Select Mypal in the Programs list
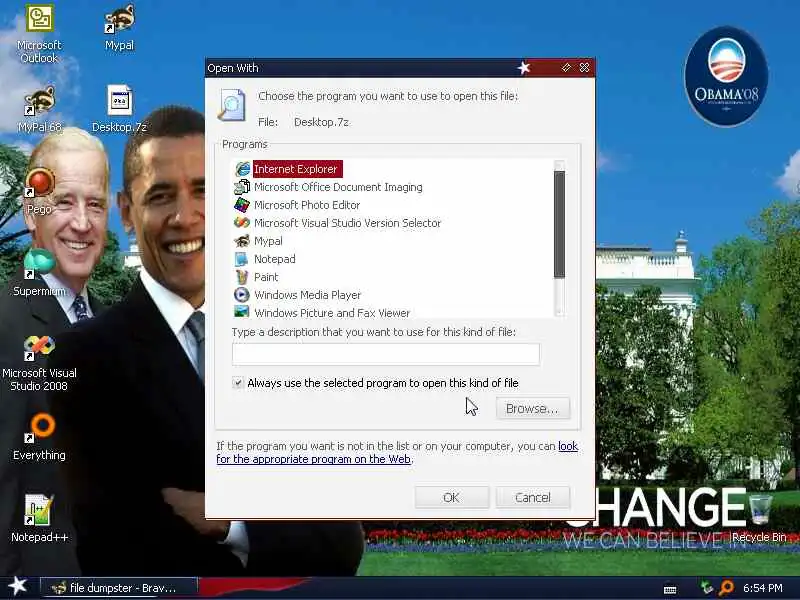Viewport: 800px width, 600px height. point(268,241)
